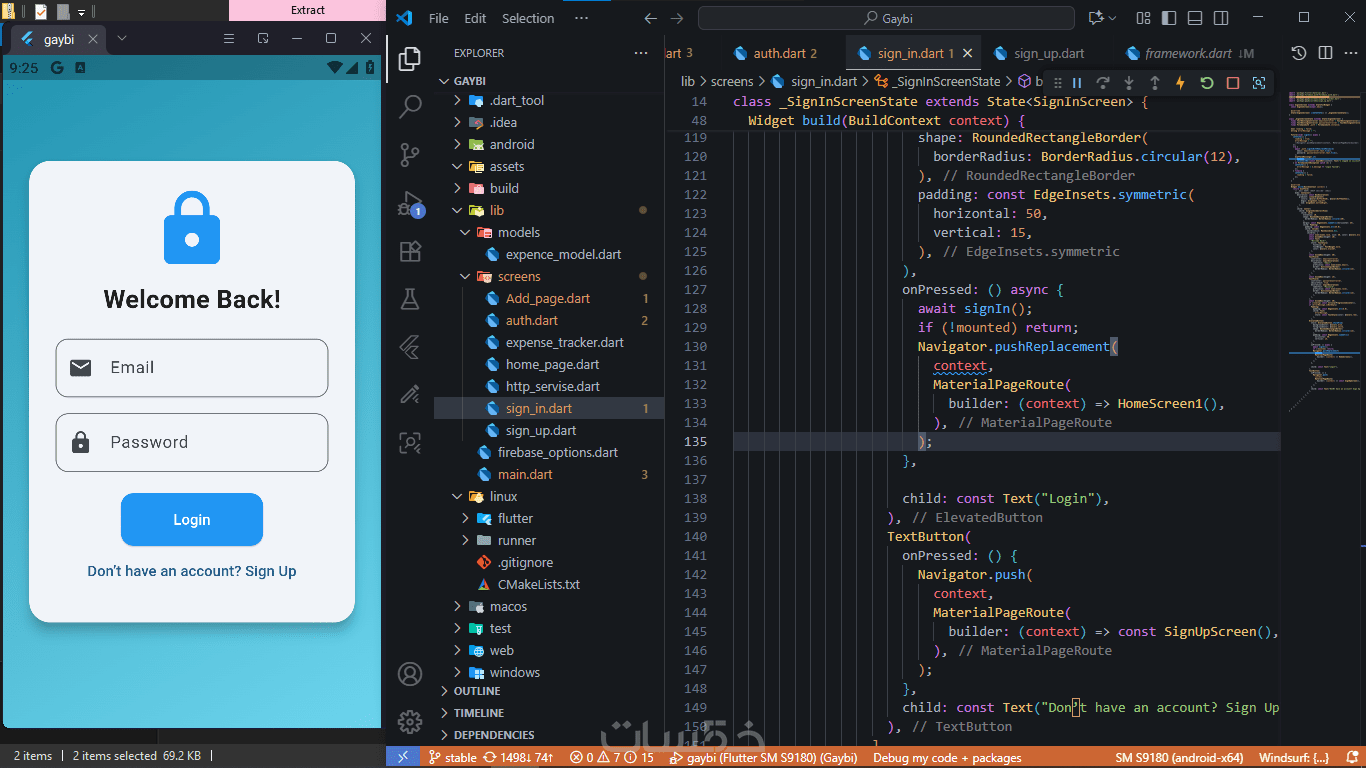
Task: Open the File menu
Action: click(x=438, y=18)
